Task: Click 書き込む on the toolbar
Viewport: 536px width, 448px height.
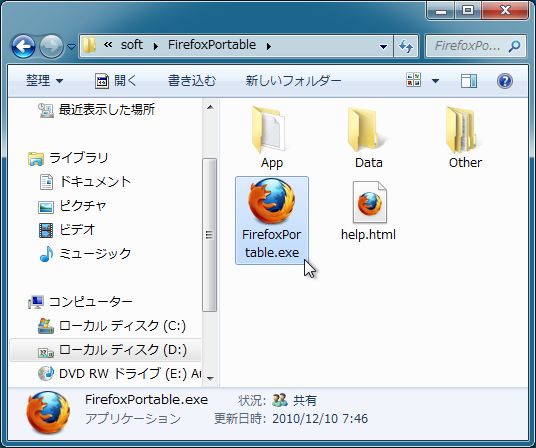Action: (192, 81)
